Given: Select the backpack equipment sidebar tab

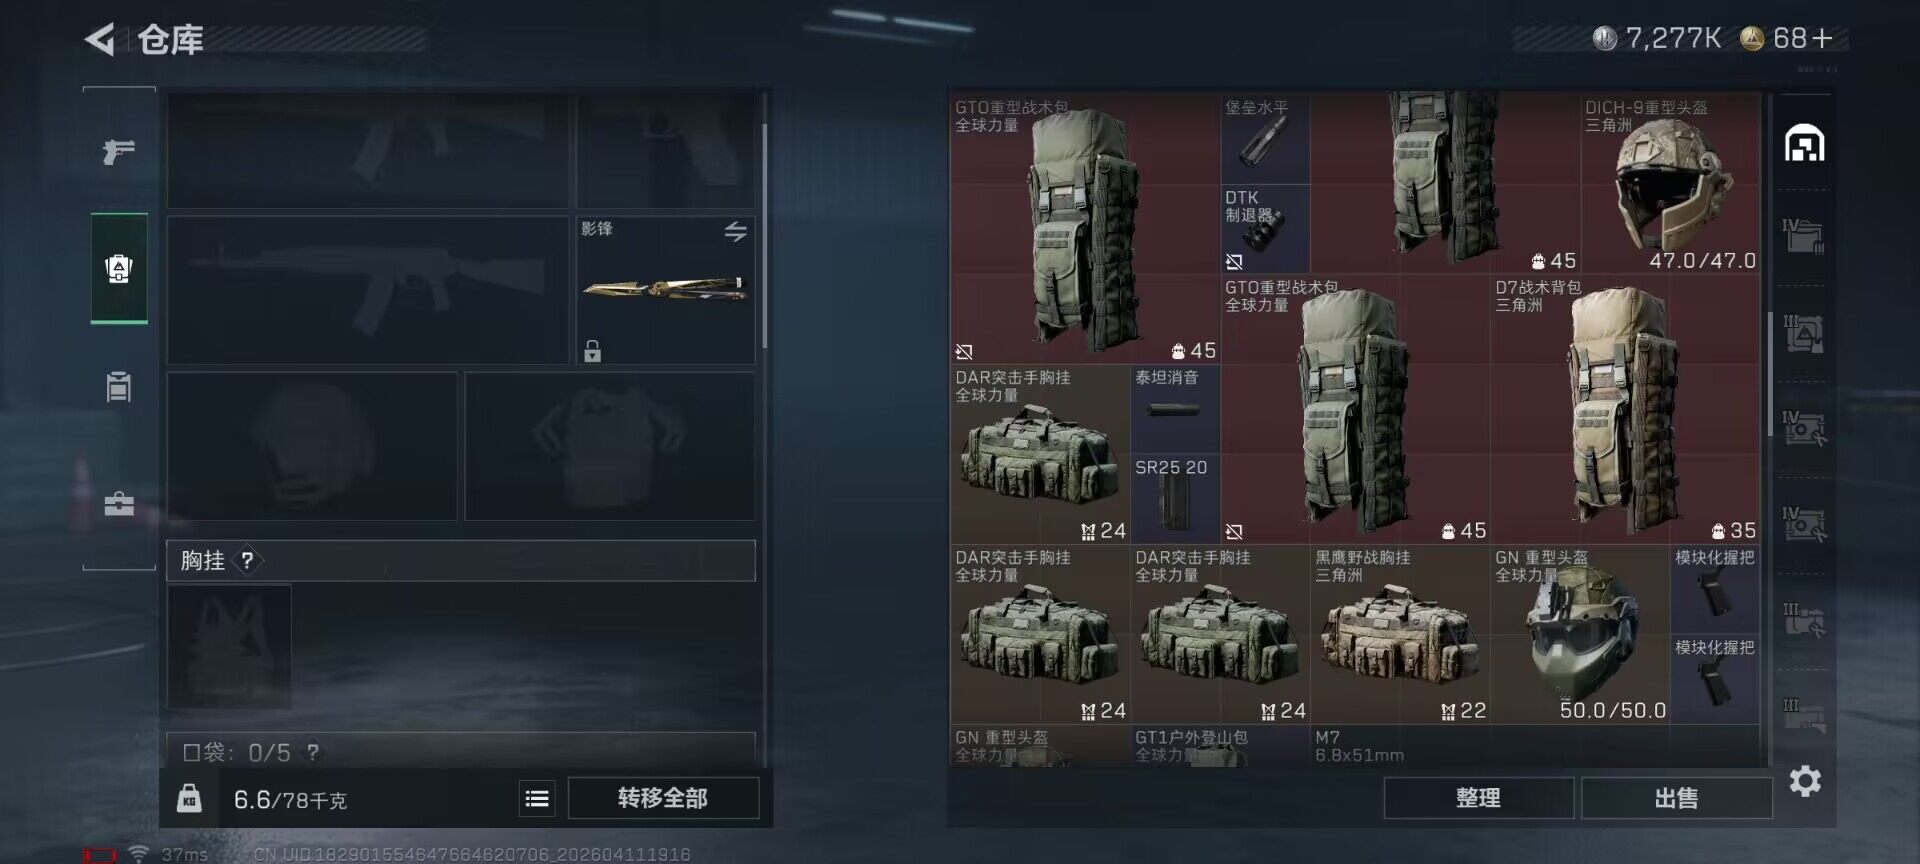Looking at the screenshot, I should coord(119,268).
